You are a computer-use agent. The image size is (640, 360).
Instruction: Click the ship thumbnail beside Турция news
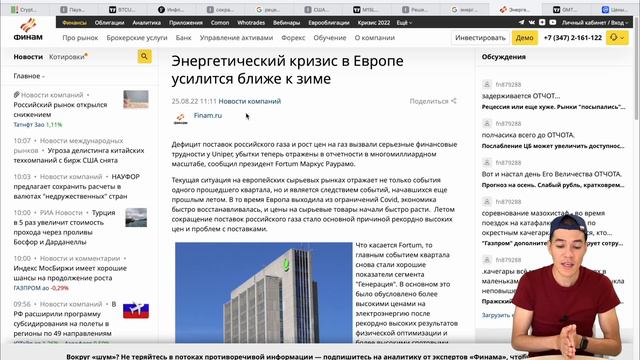click(x=136, y=218)
